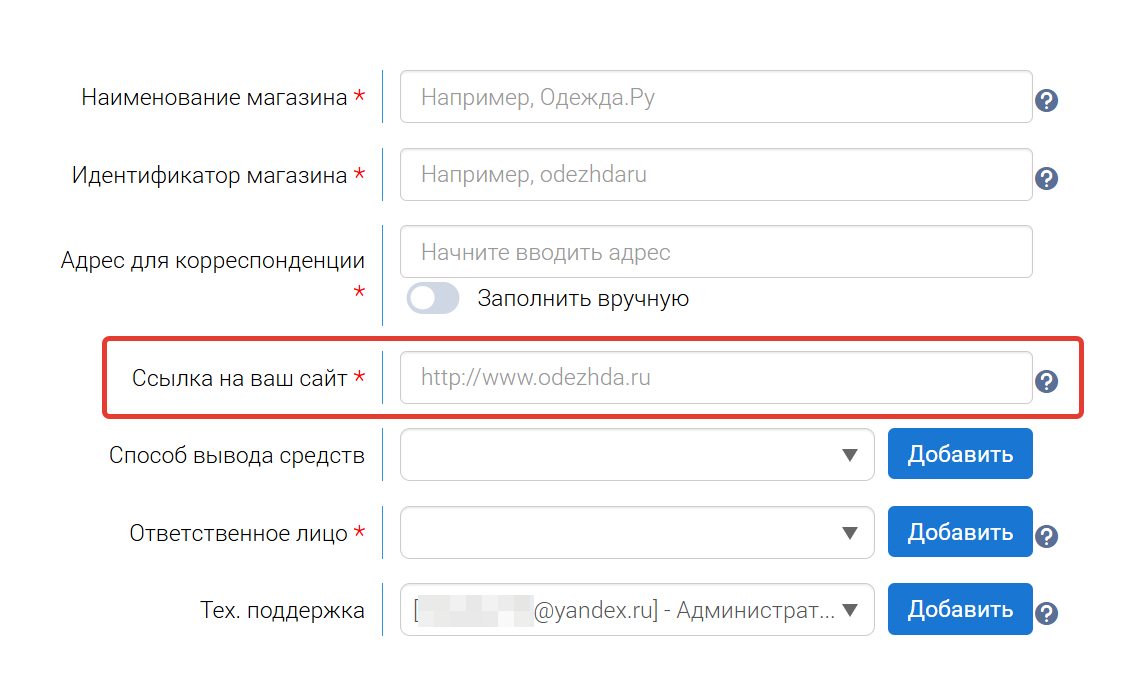Image resolution: width=1130 pixels, height=684 pixels.
Task: Click the Ссылка на ваш сайт label
Action: pyautogui.click(x=239, y=378)
